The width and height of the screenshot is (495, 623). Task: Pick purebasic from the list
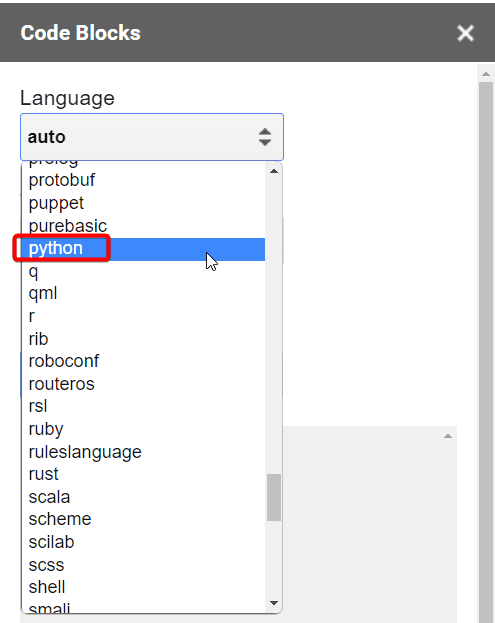click(x=143, y=226)
